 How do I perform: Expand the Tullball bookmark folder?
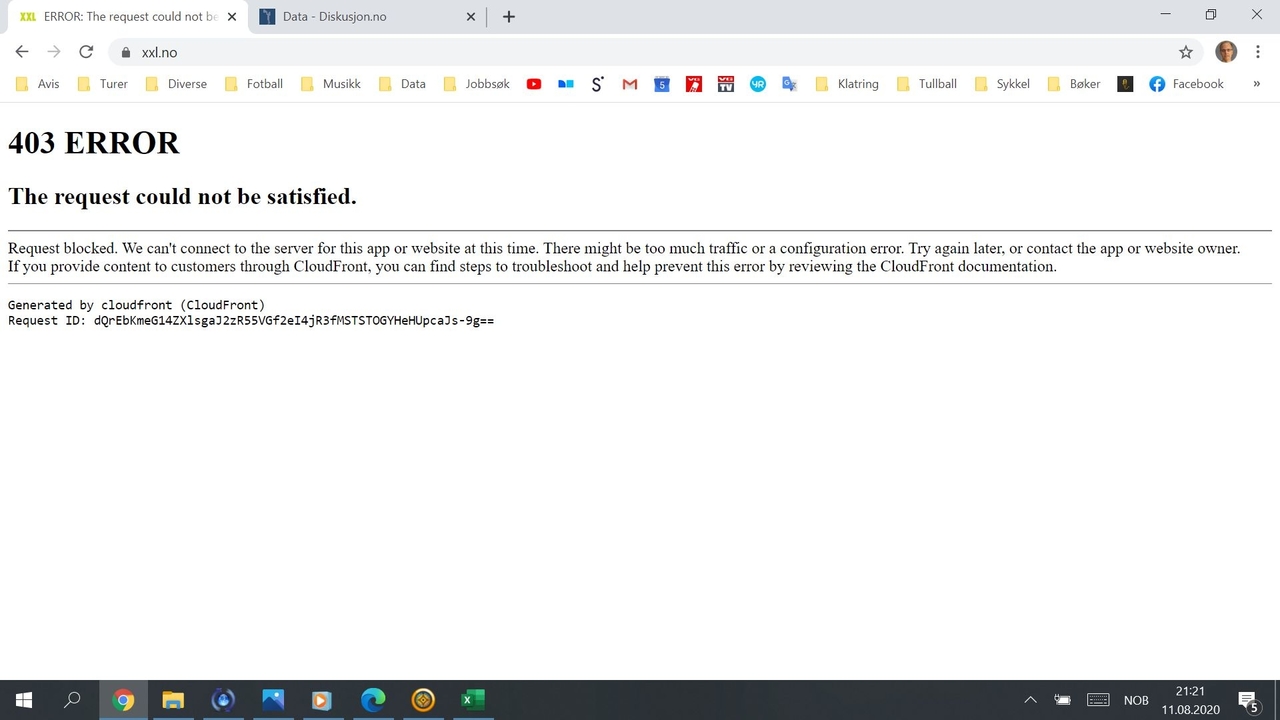coord(927,84)
